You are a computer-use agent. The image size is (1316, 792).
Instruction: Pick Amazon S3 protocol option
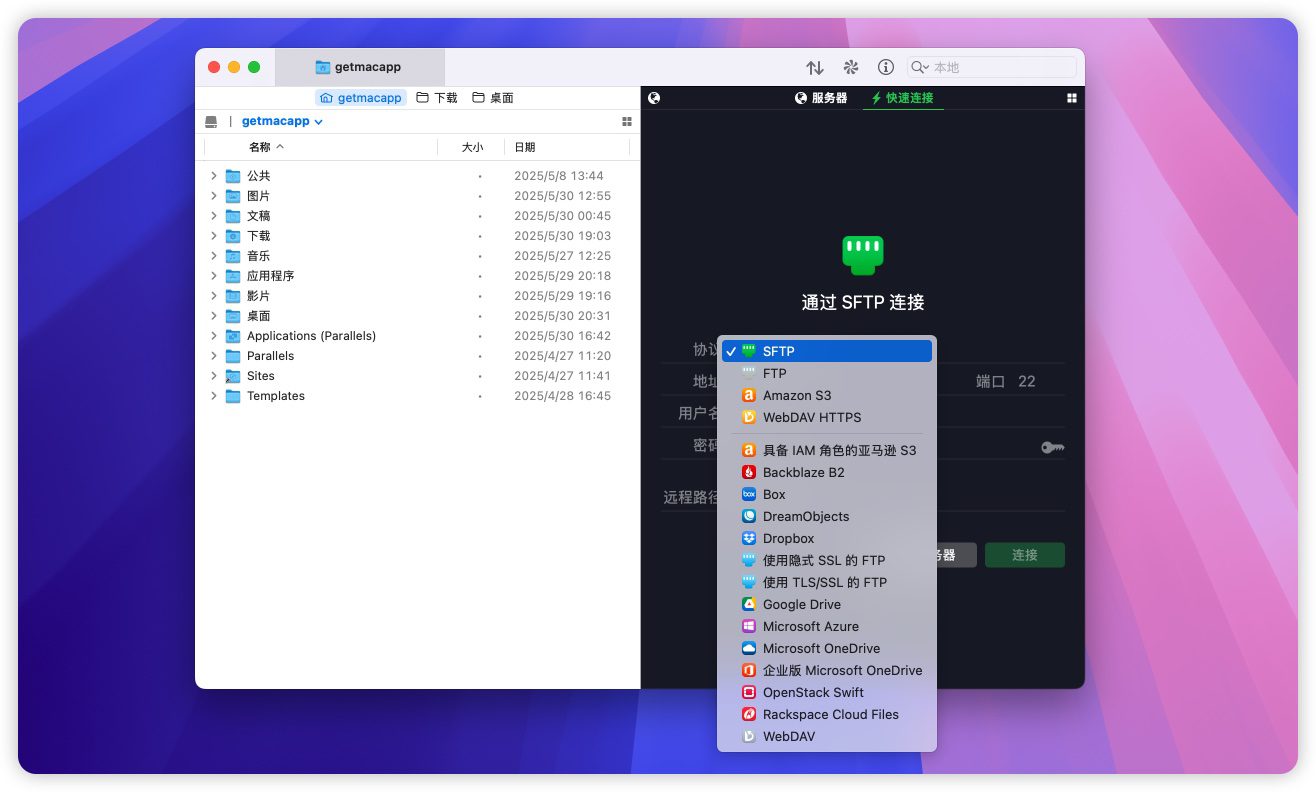click(796, 395)
